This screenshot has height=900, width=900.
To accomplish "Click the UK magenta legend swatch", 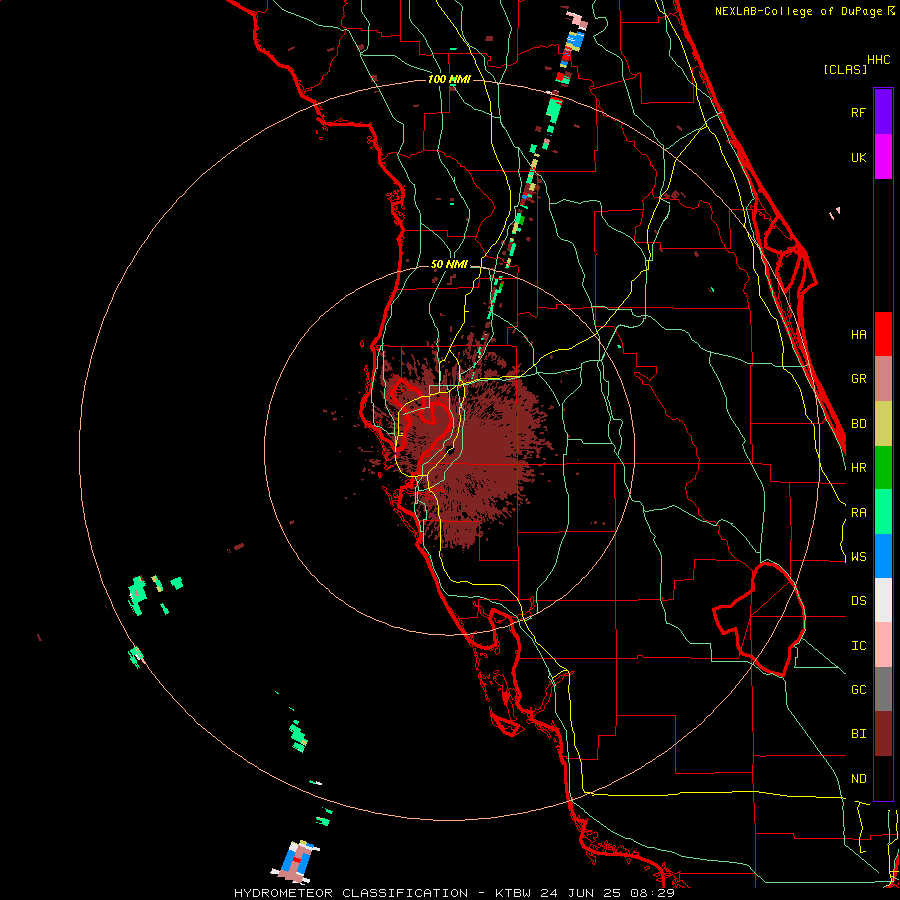I will tap(883, 157).
